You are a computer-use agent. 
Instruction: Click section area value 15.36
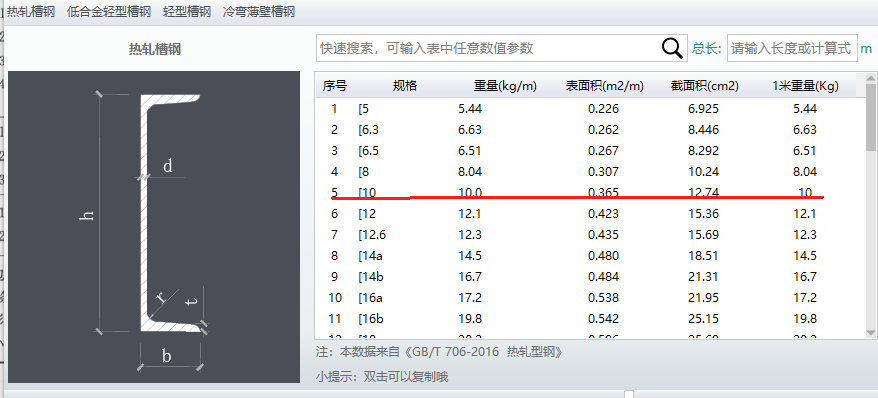703,213
